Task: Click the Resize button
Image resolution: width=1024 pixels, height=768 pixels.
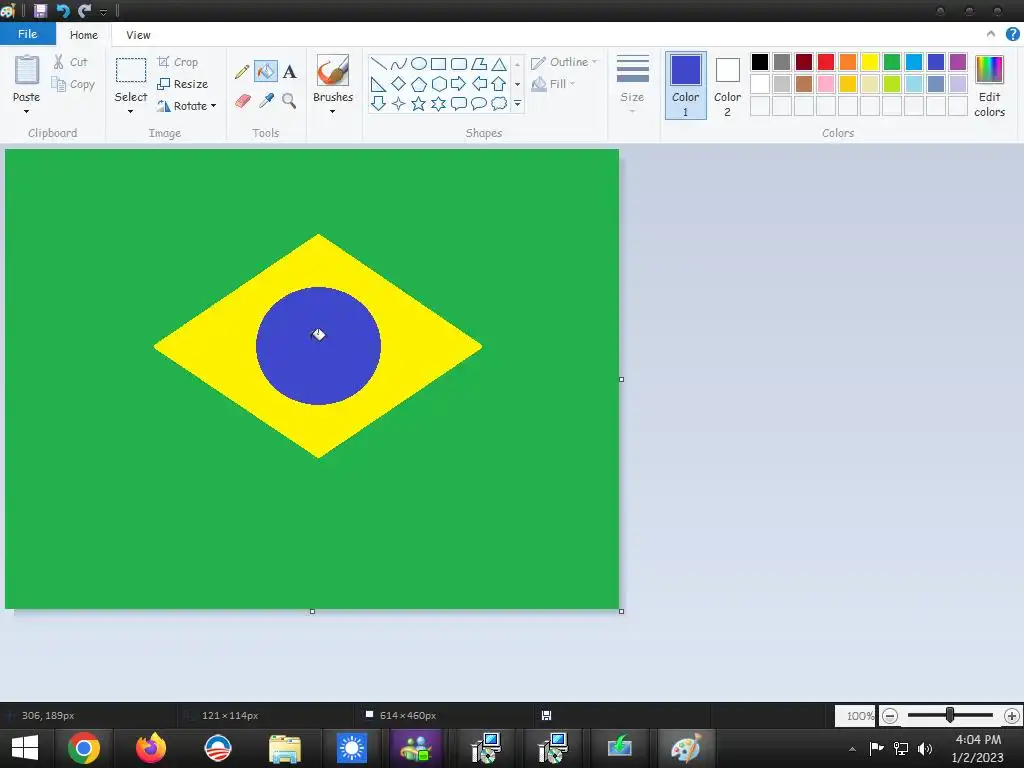Action: click(183, 84)
